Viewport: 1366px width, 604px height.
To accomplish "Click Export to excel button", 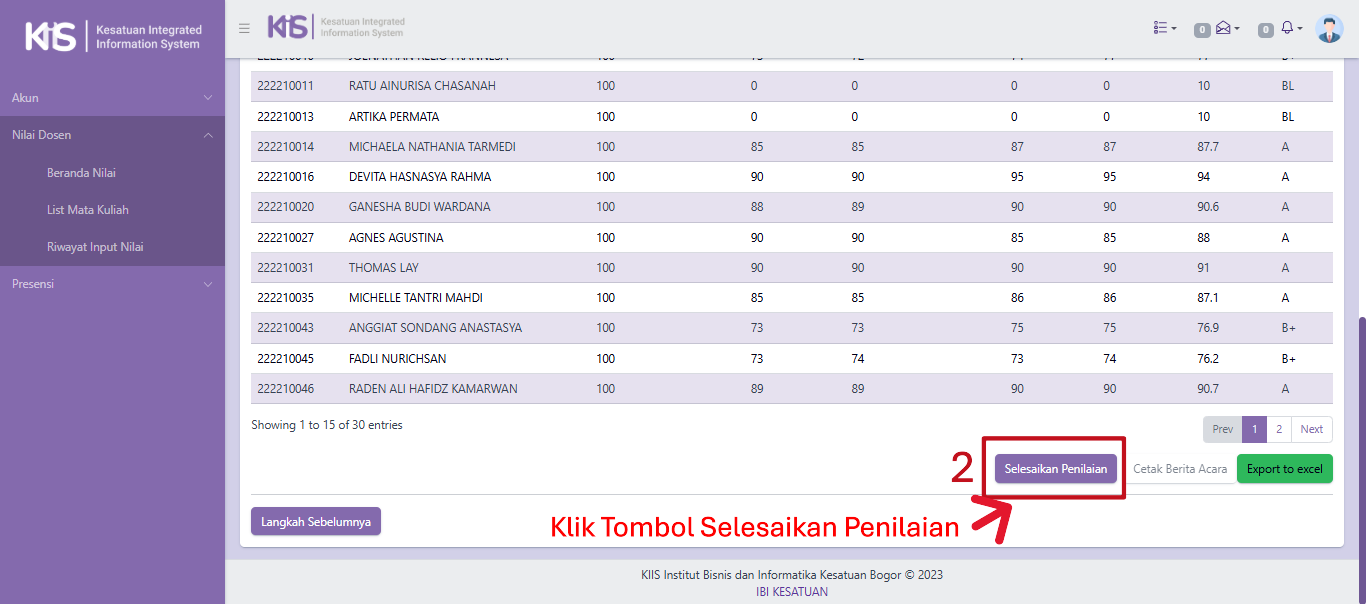I will click(1284, 469).
